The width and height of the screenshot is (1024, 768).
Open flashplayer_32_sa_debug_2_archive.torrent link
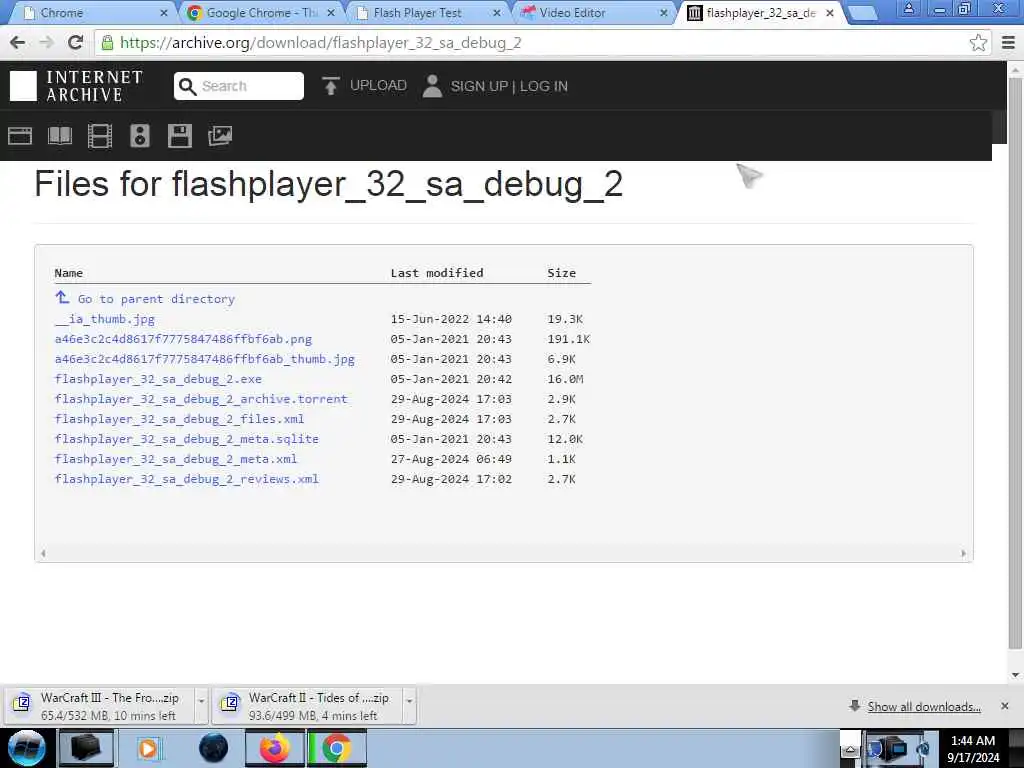tap(201, 398)
